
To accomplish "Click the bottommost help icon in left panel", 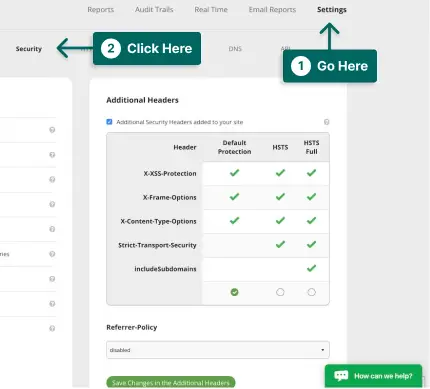I will click(52, 328).
